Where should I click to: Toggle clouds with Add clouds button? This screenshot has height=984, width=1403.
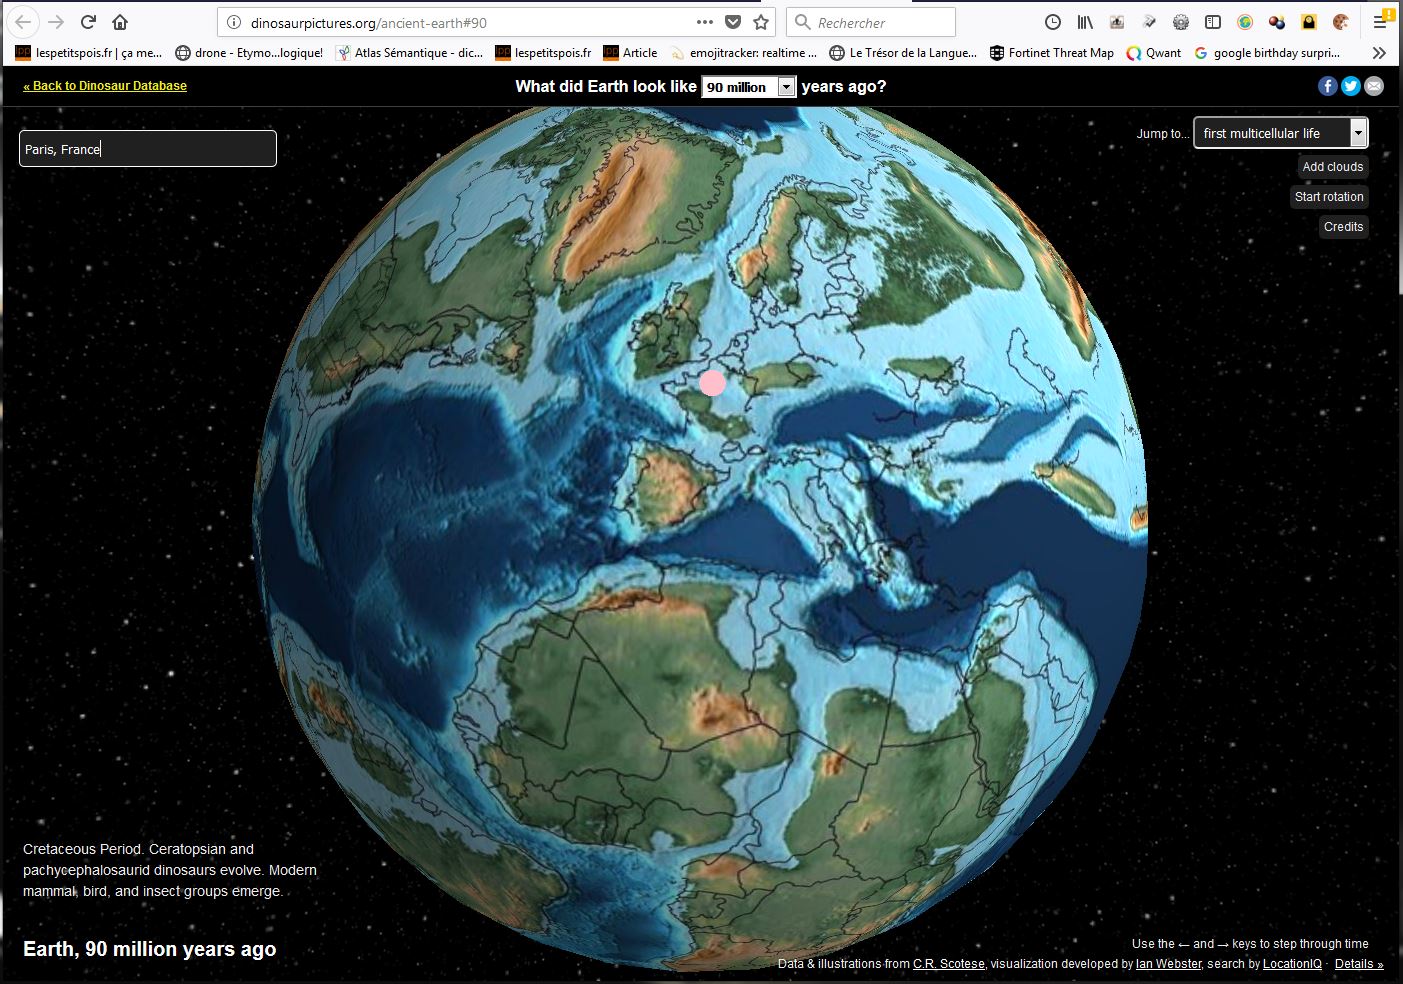[1332, 167]
